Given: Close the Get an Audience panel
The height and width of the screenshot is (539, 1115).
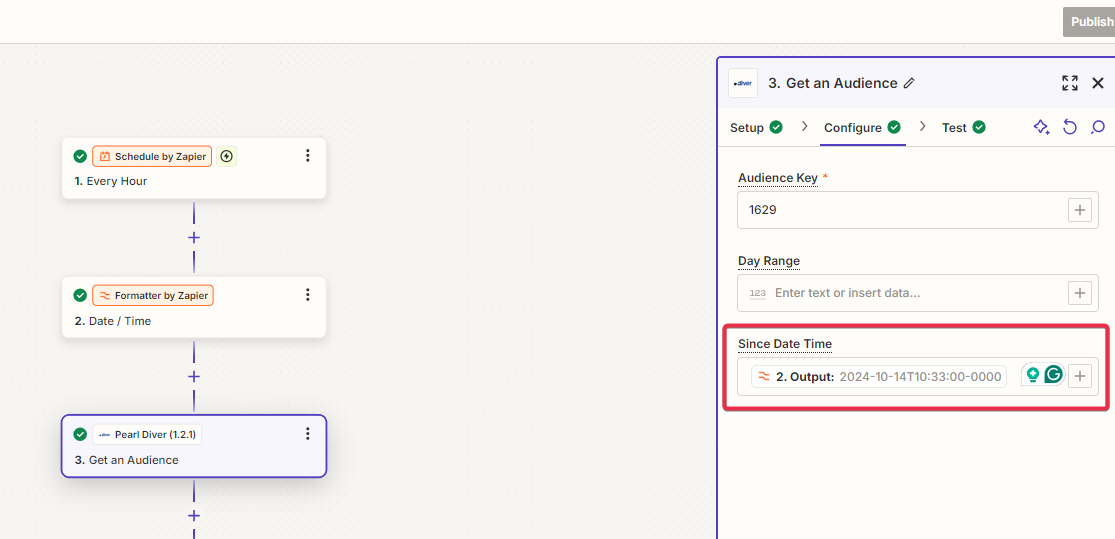Looking at the screenshot, I should coord(1098,83).
